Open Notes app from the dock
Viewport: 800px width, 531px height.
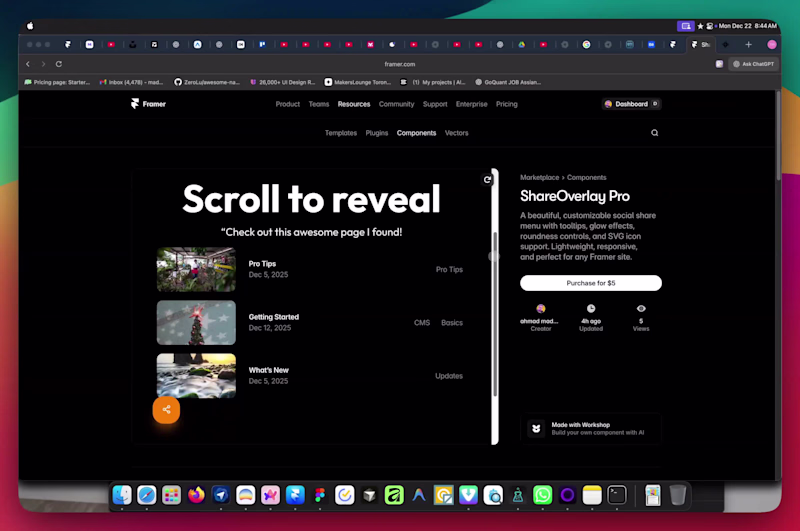592,495
